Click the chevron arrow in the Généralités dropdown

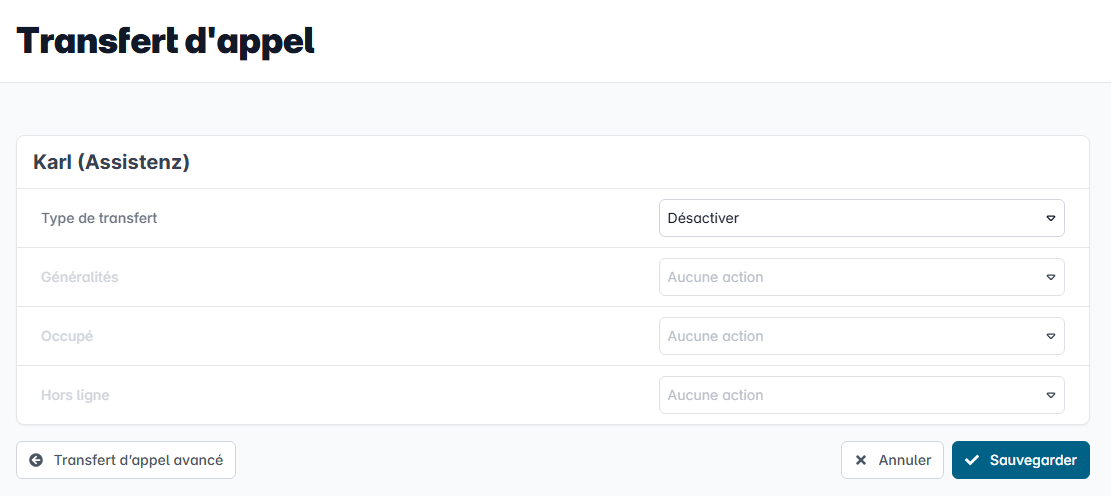pyautogui.click(x=1051, y=277)
